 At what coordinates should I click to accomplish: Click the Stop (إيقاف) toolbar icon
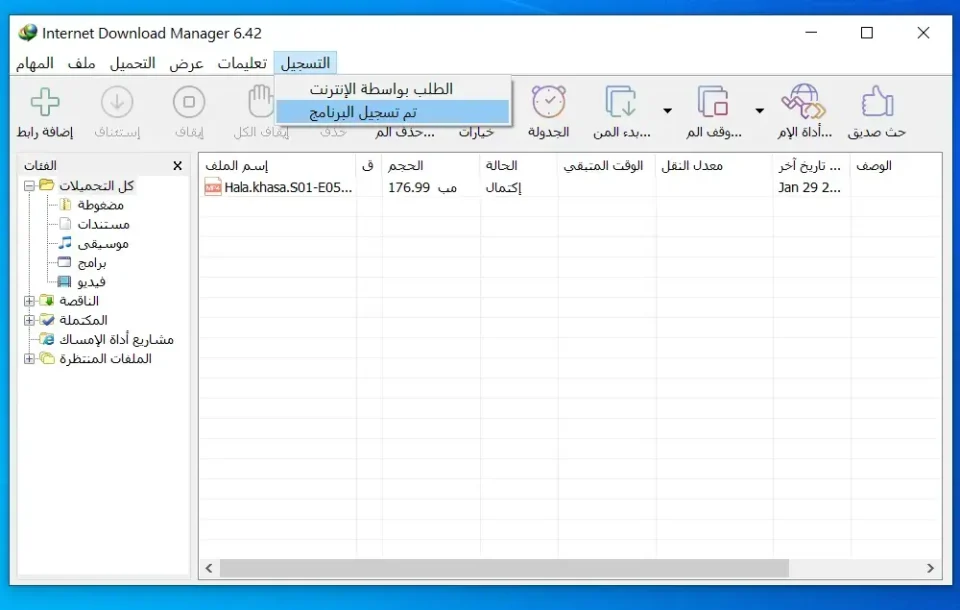tap(189, 103)
